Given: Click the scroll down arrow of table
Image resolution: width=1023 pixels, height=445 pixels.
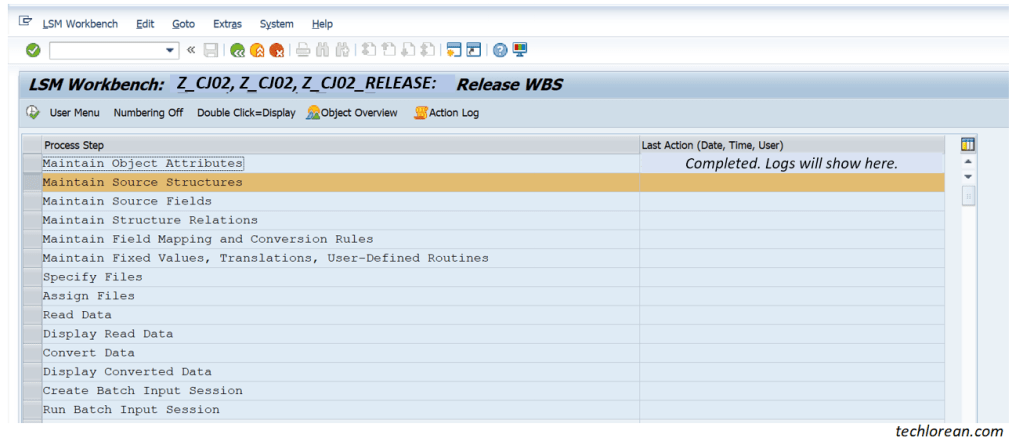Looking at the screenshot, I should pyautogui.click(x=968, y=177).
